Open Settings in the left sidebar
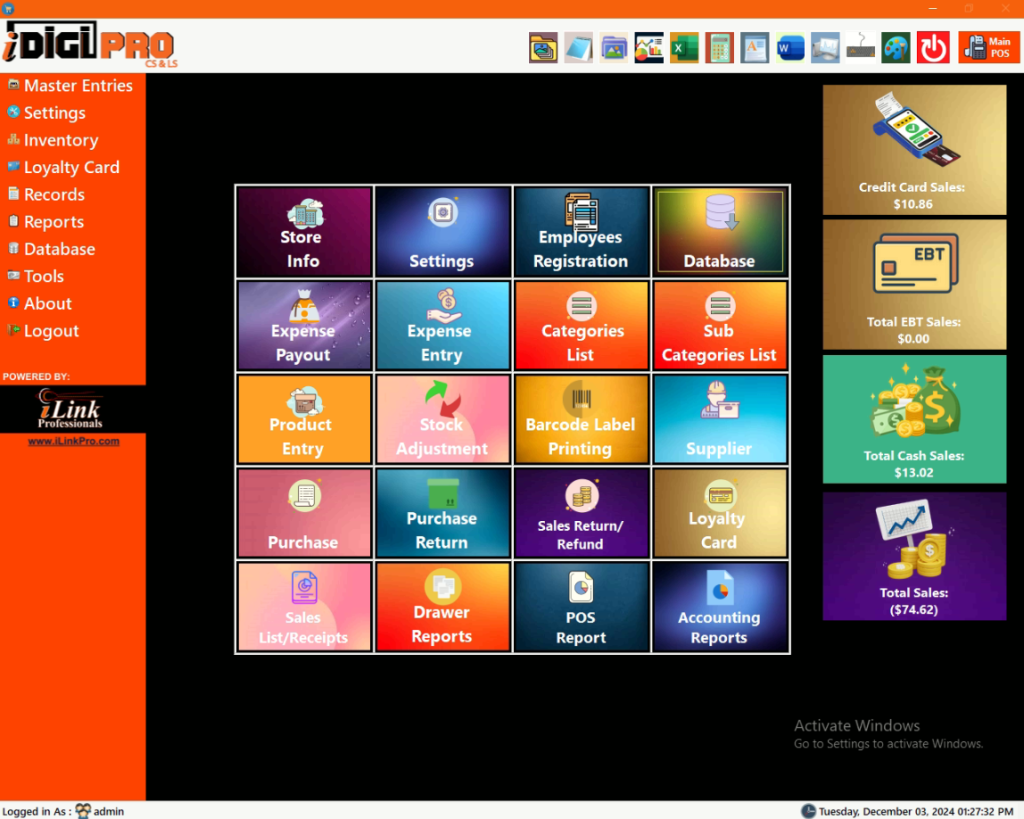Viewport: 1024px width, 819px height. point(46,113)
